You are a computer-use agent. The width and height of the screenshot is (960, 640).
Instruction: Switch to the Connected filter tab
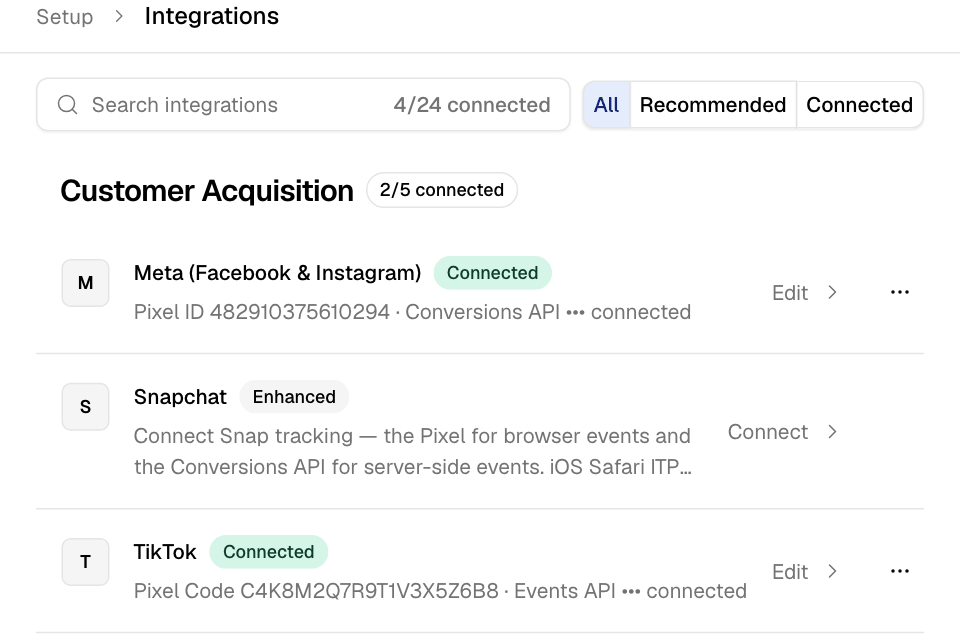pyautogui.click(x=859, y=105)
